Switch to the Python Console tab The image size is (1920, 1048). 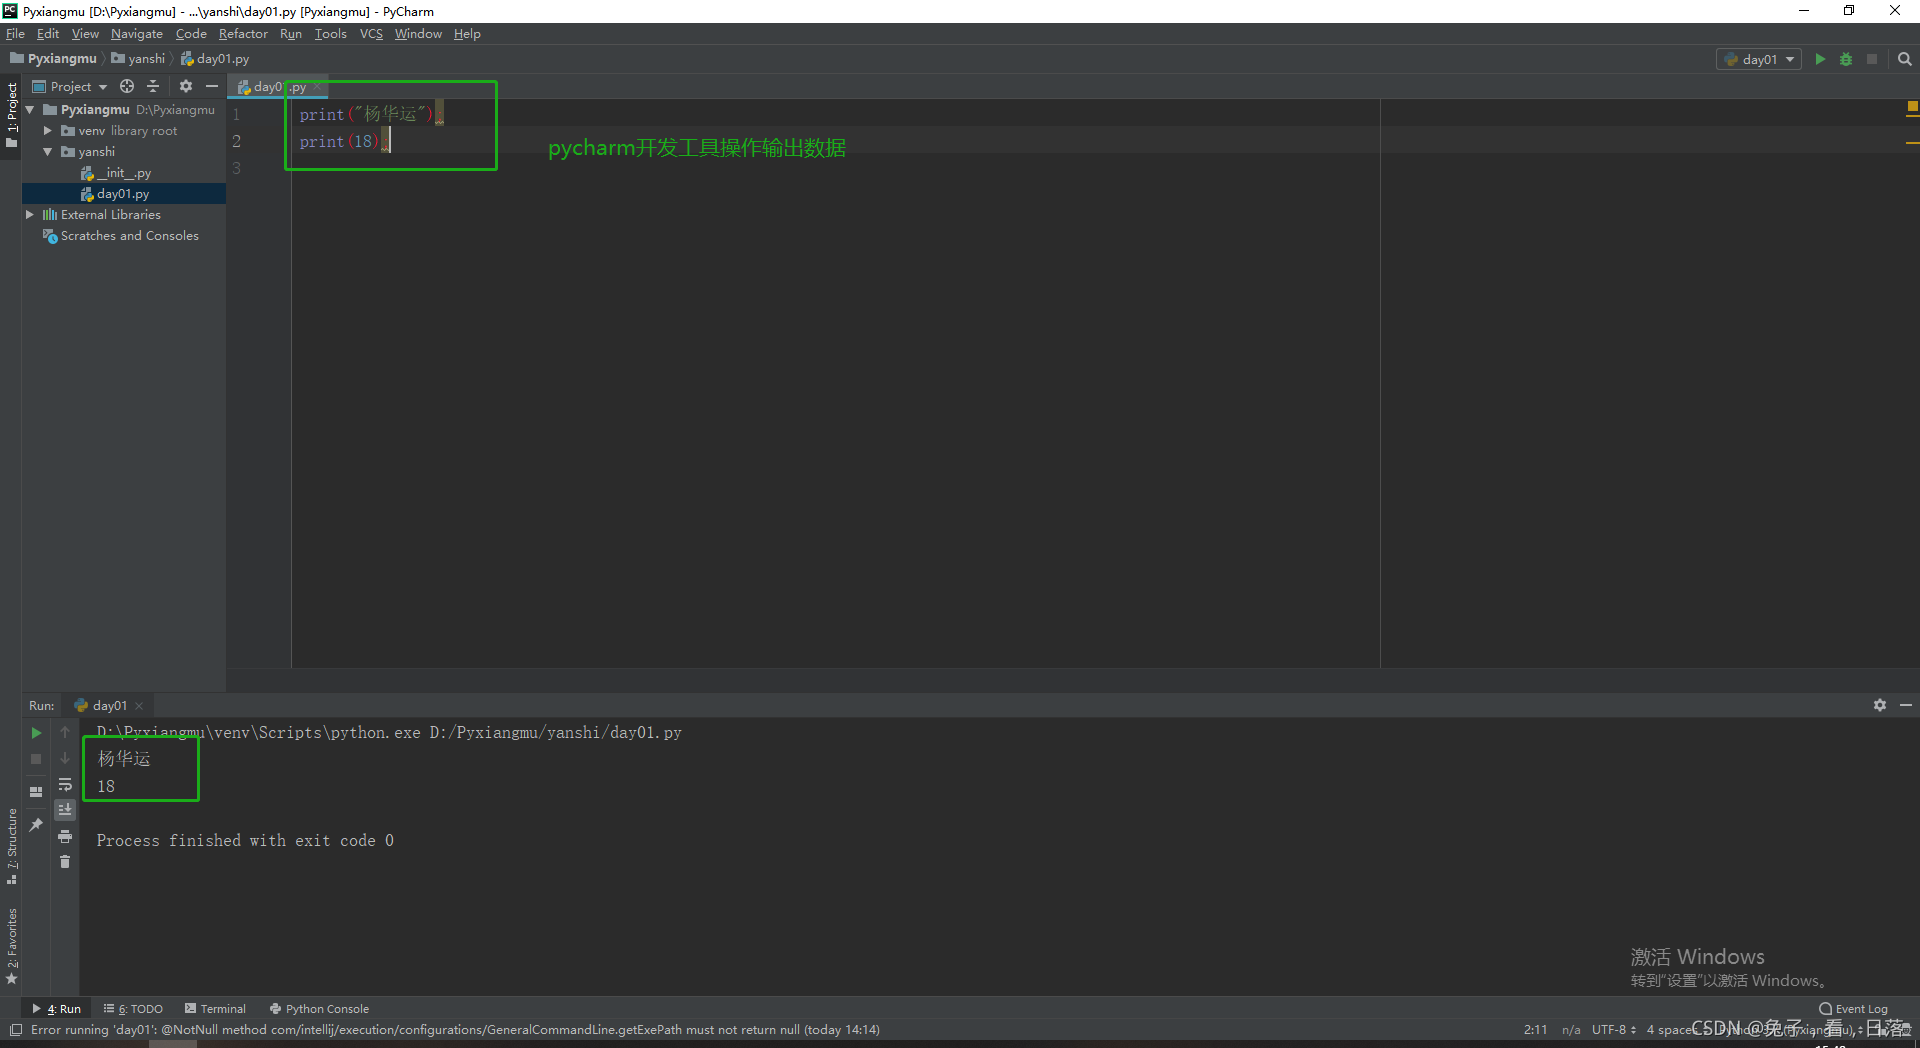318,1008
